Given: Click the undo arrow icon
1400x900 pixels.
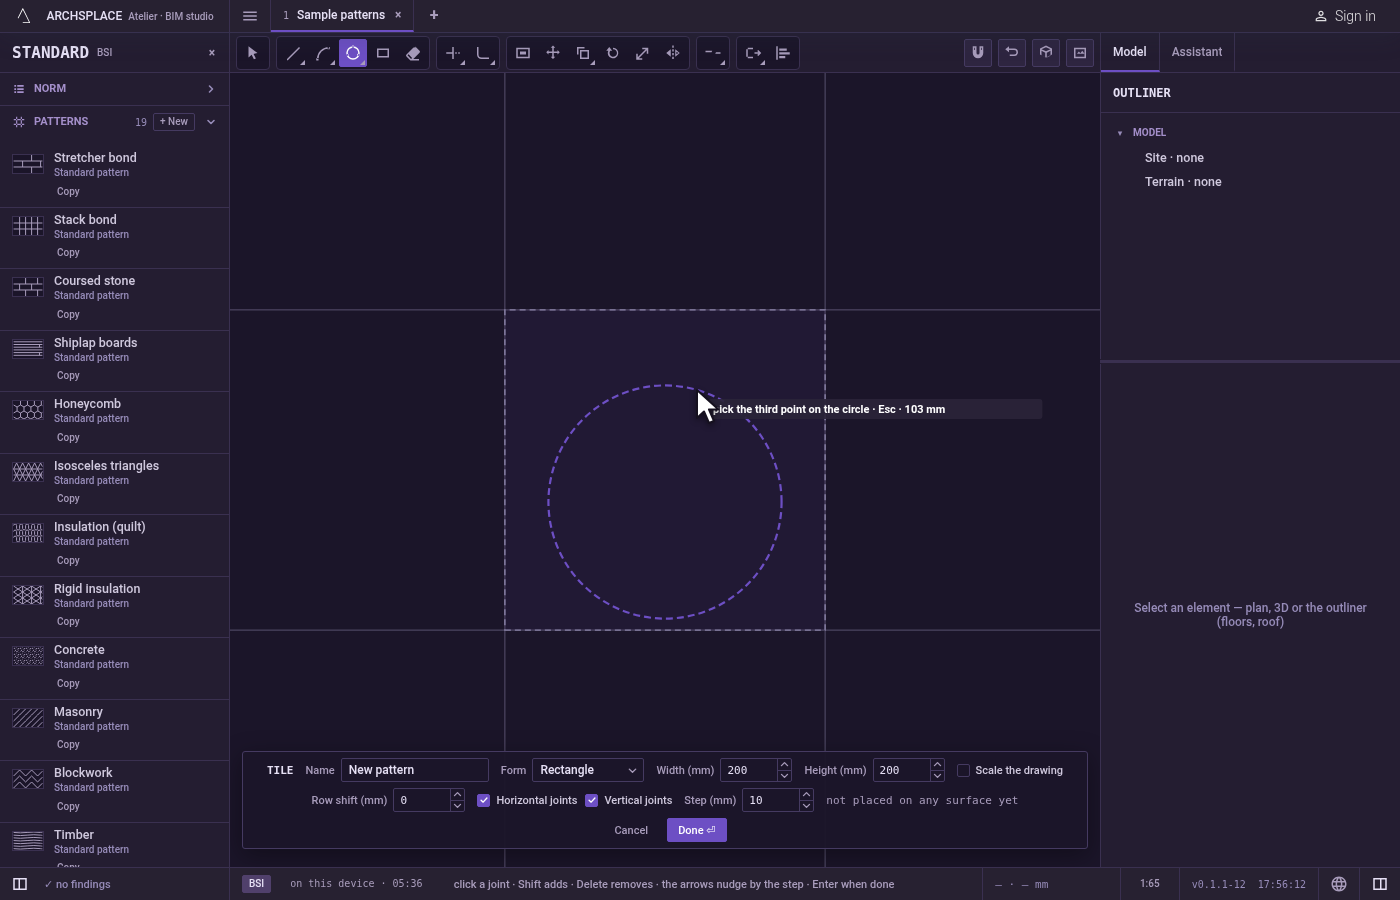Looking at the screenshot, I should pos(1012,53).
